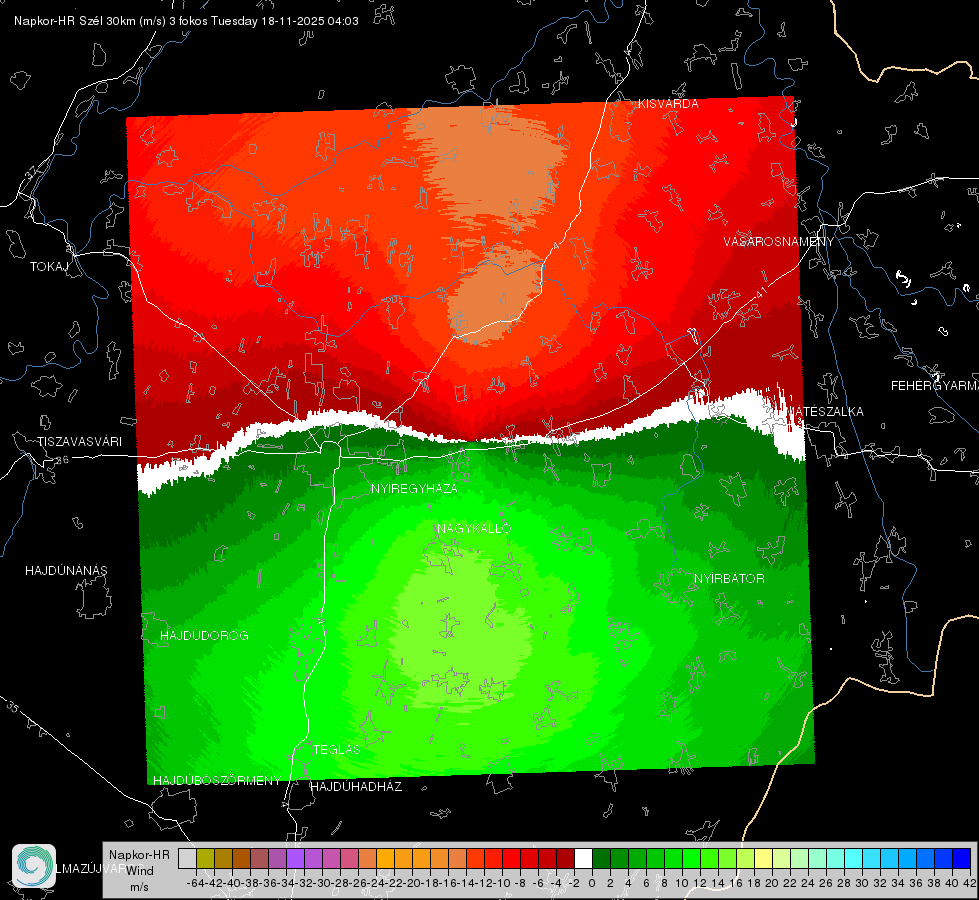Click the road number 35 label
Screen dimensions: 979x900
13,707
